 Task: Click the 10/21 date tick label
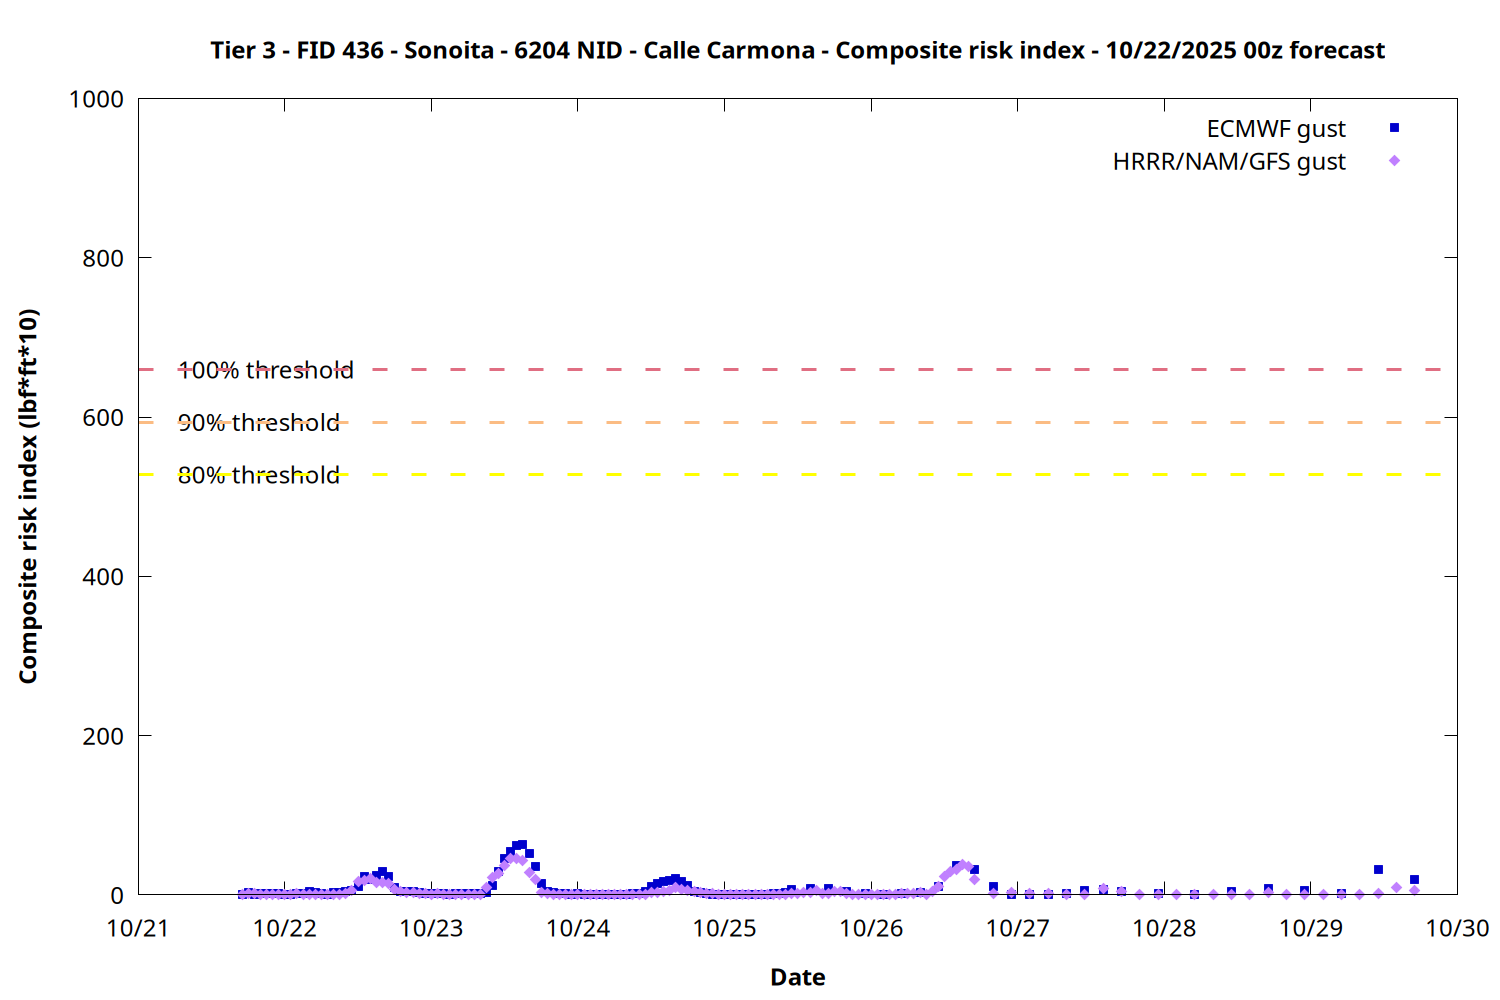click(138, 928)
